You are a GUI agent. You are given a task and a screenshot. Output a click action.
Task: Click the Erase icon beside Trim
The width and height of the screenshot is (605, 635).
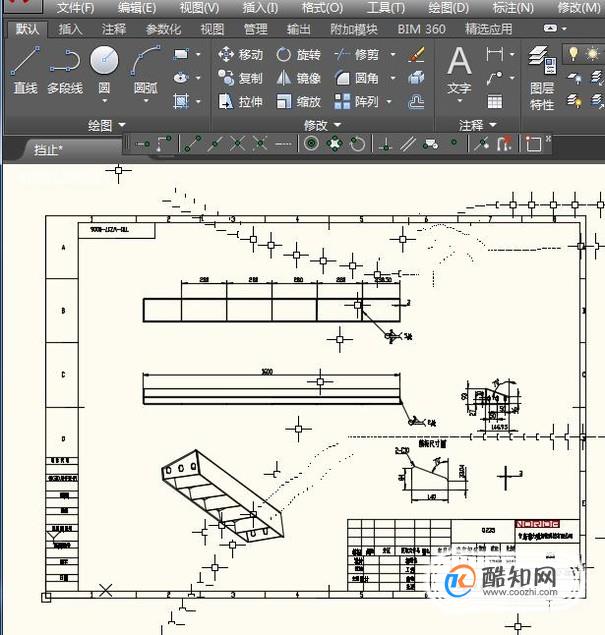coord(416,54)
